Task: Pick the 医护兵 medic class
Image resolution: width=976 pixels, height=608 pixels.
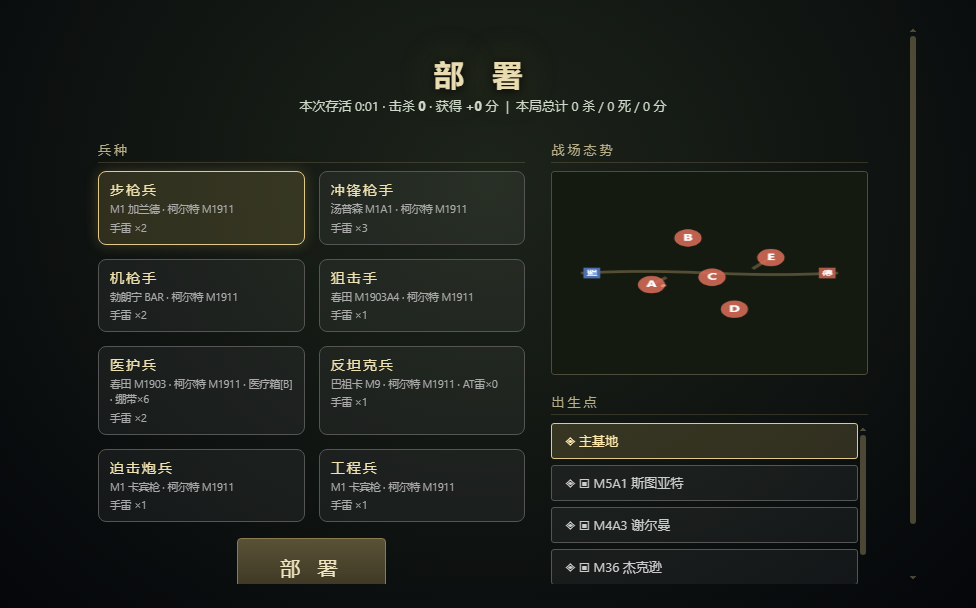Action: [x=201, y=390]
